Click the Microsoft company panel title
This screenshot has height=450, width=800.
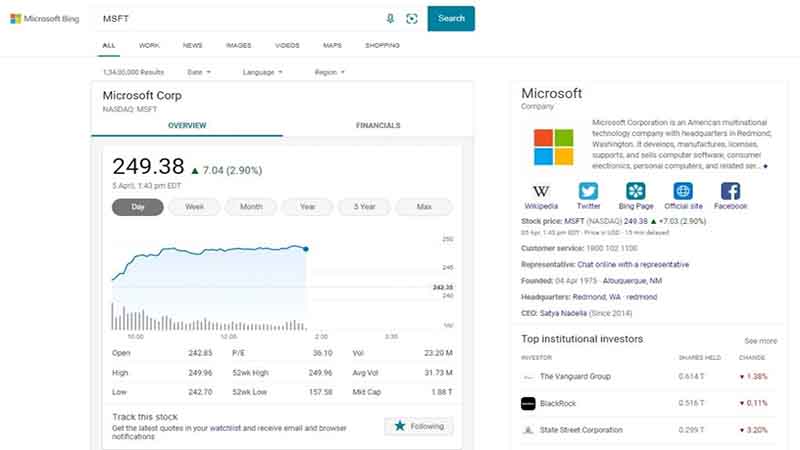point(552,94)
